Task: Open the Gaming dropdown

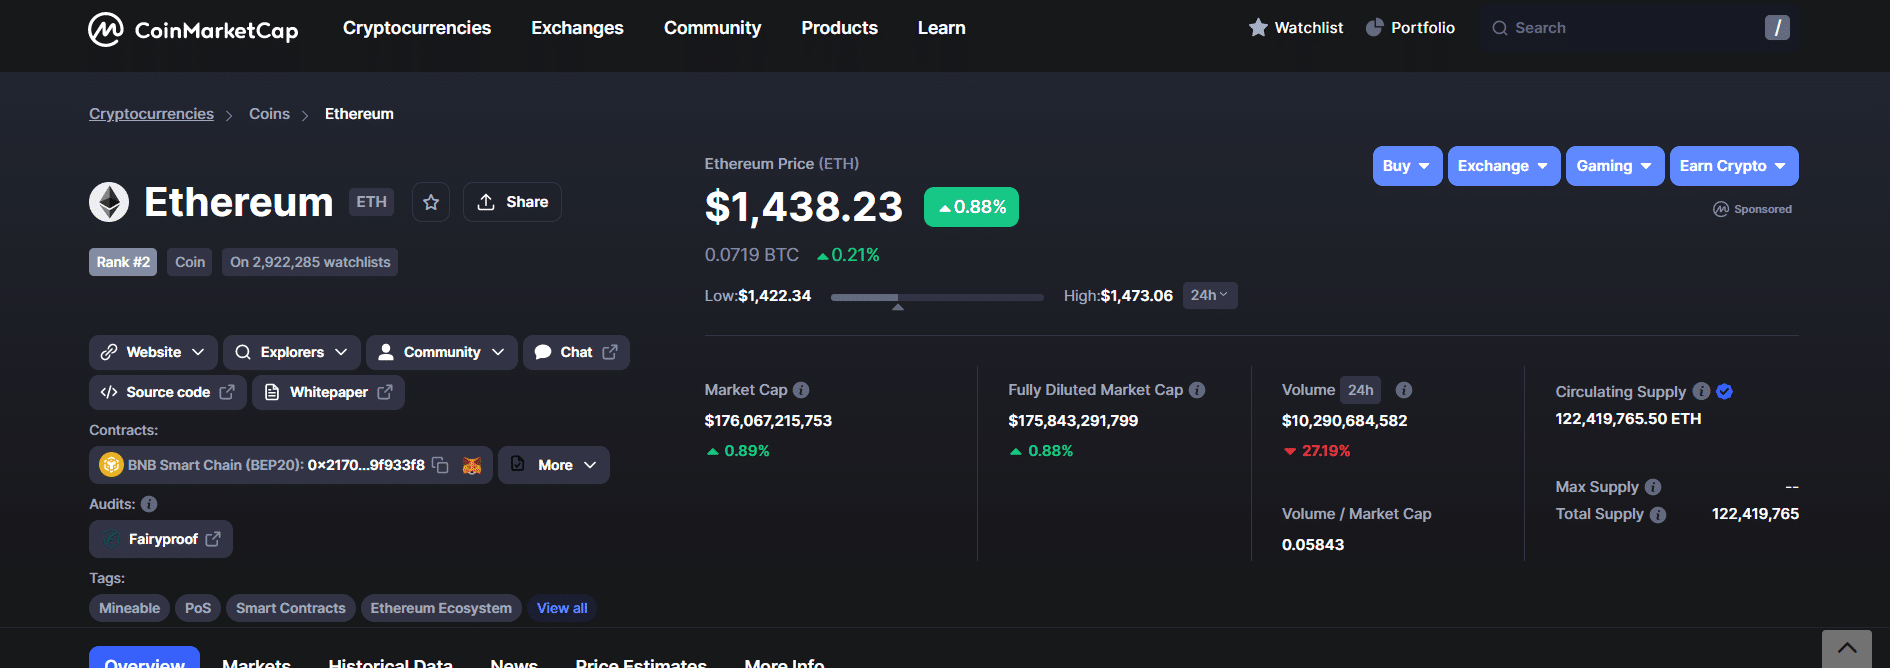Action: point(1615,166)
